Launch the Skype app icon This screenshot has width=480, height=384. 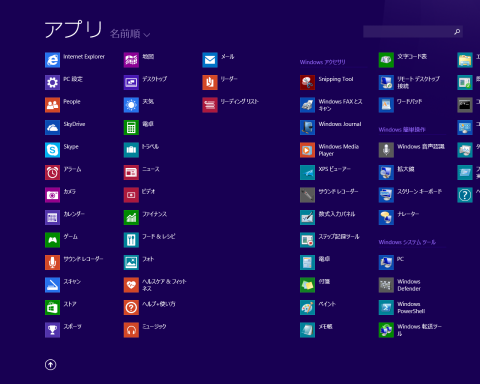(52, 150)
